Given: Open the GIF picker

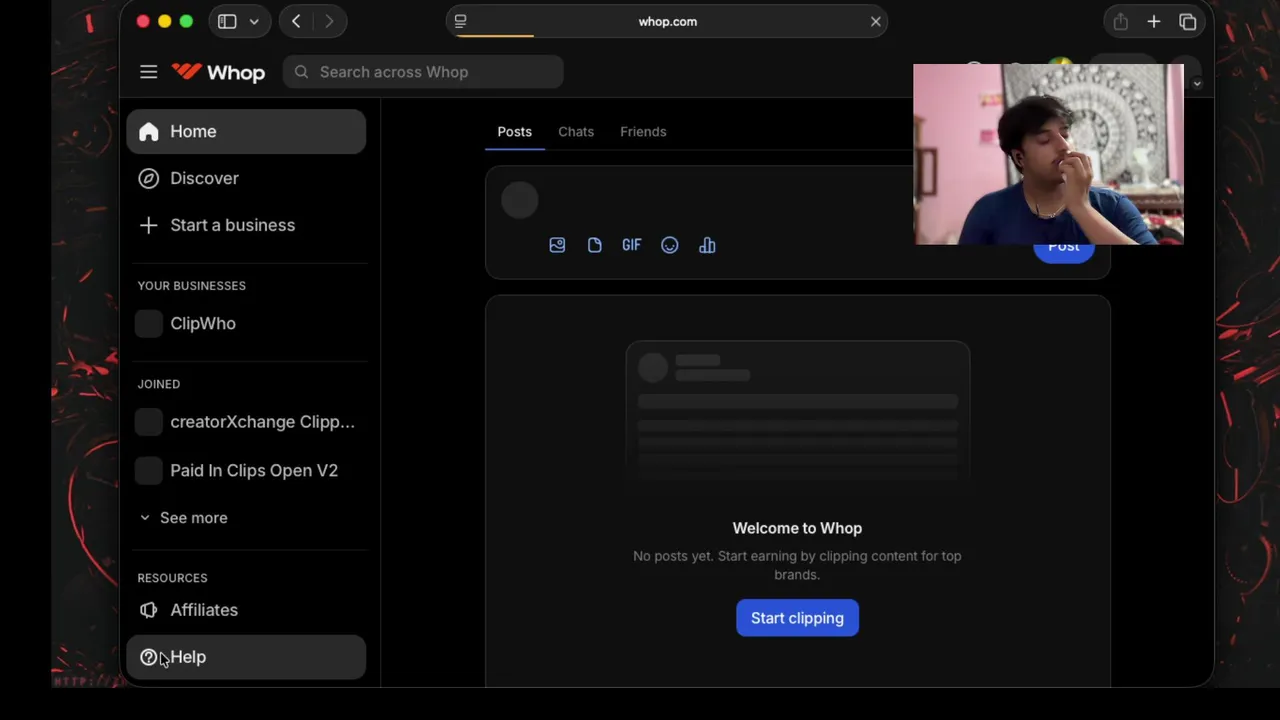Looking at the screenshot, I should click(632, 245).
